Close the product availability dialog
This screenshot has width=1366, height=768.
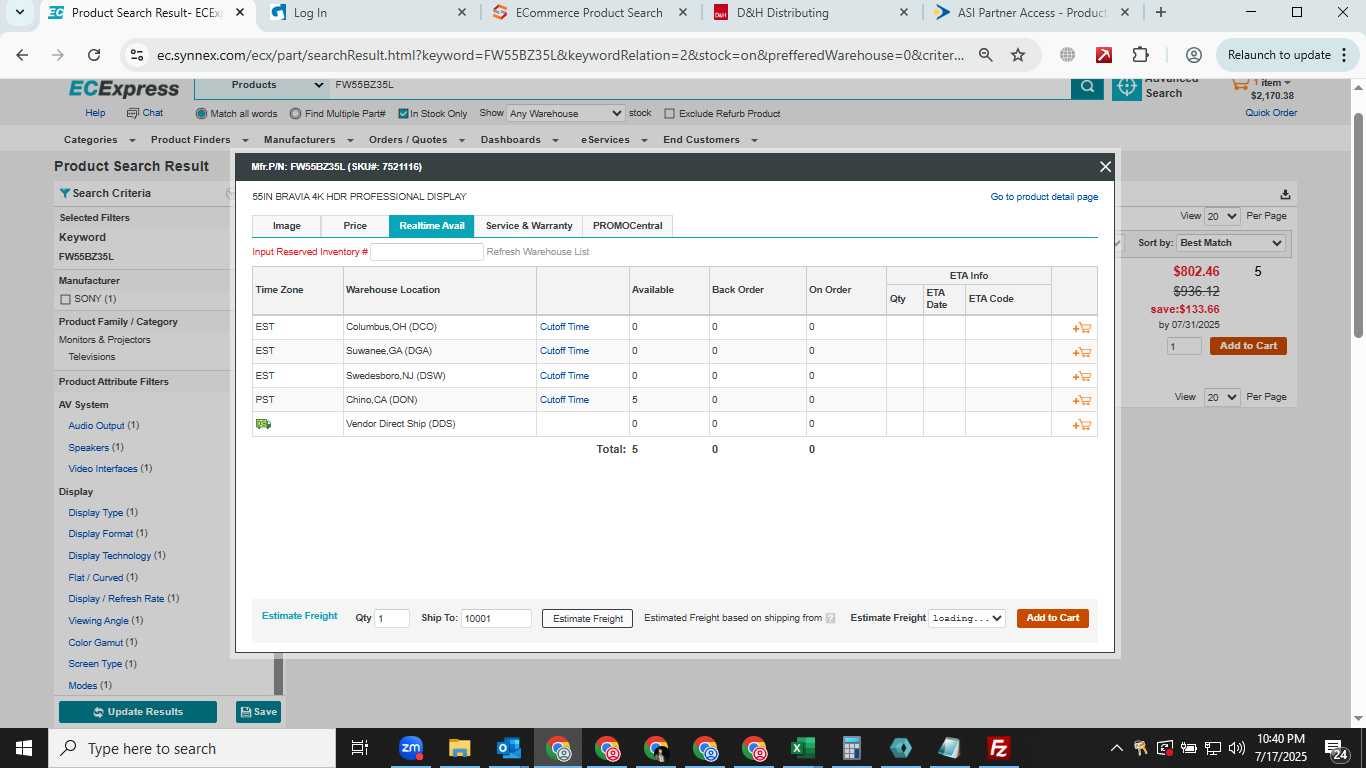[1105, 167]
